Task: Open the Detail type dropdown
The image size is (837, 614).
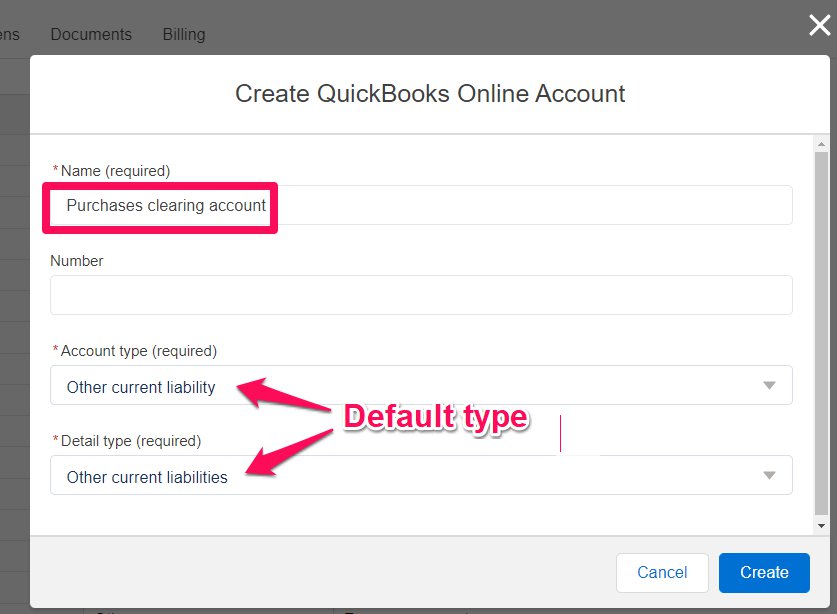Action: 421,475
